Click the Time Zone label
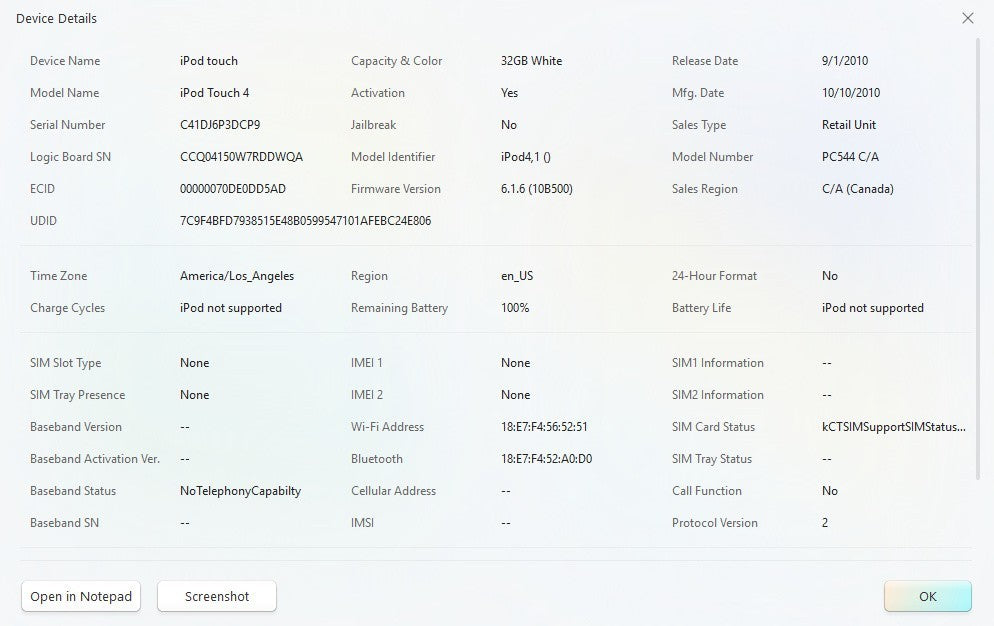 58,276
